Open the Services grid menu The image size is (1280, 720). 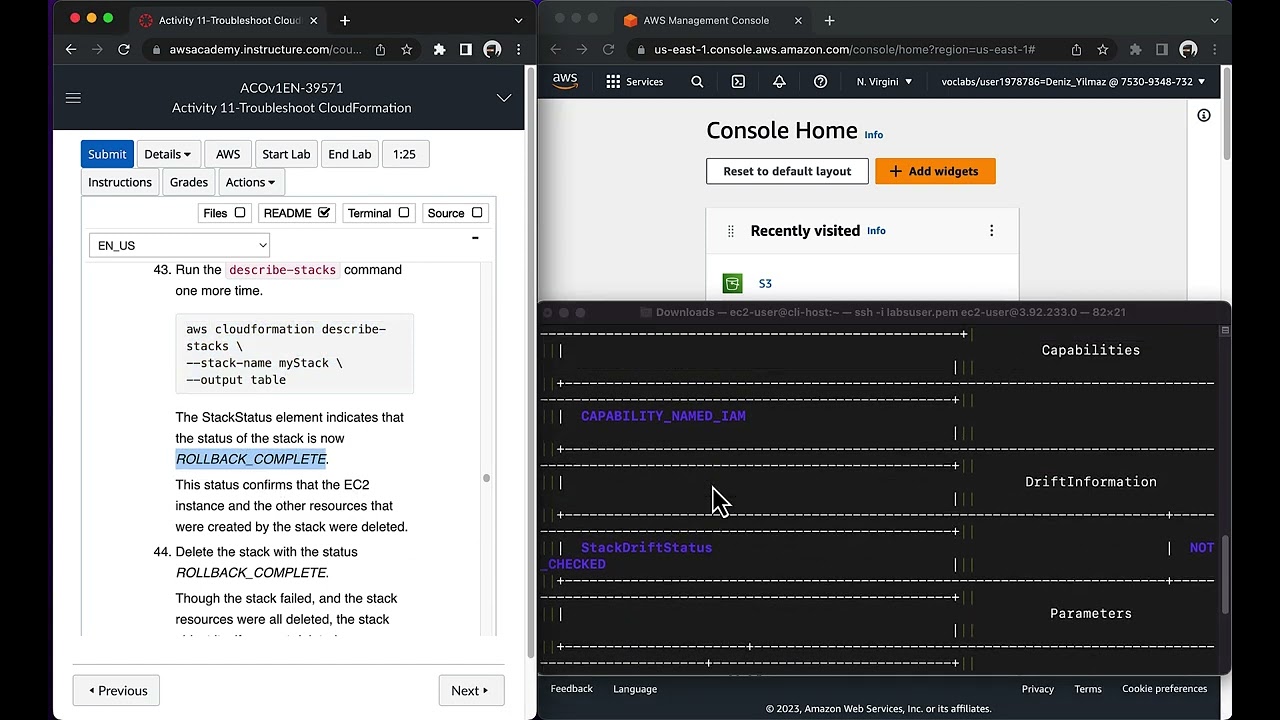click(x=634, y=82)
